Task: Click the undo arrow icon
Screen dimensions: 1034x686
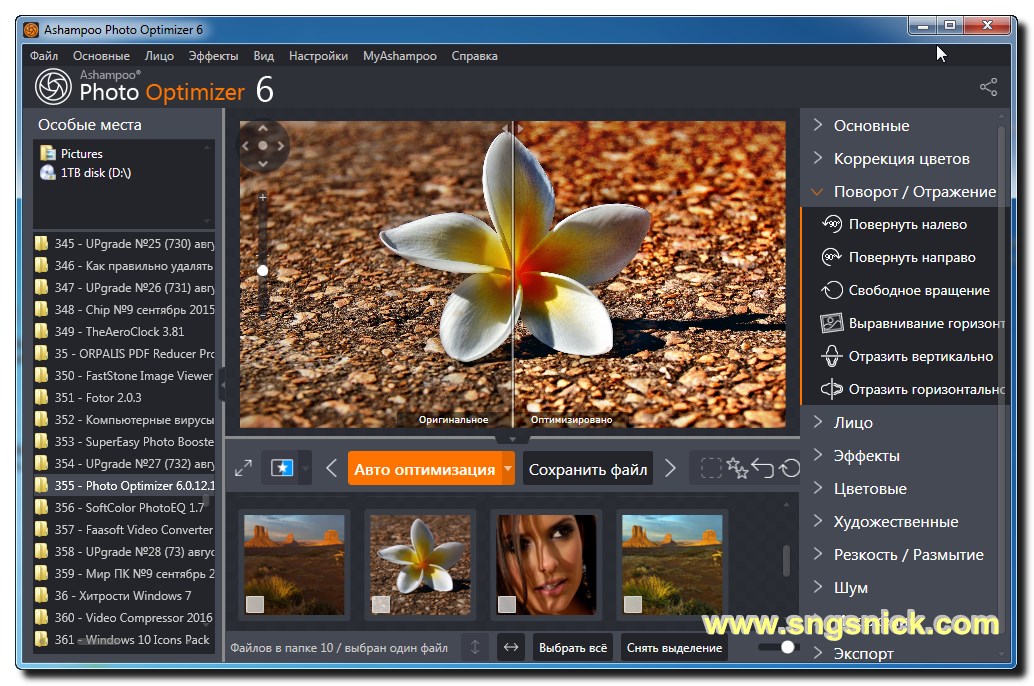Action: pyautogui.click(x=763, y=468)
